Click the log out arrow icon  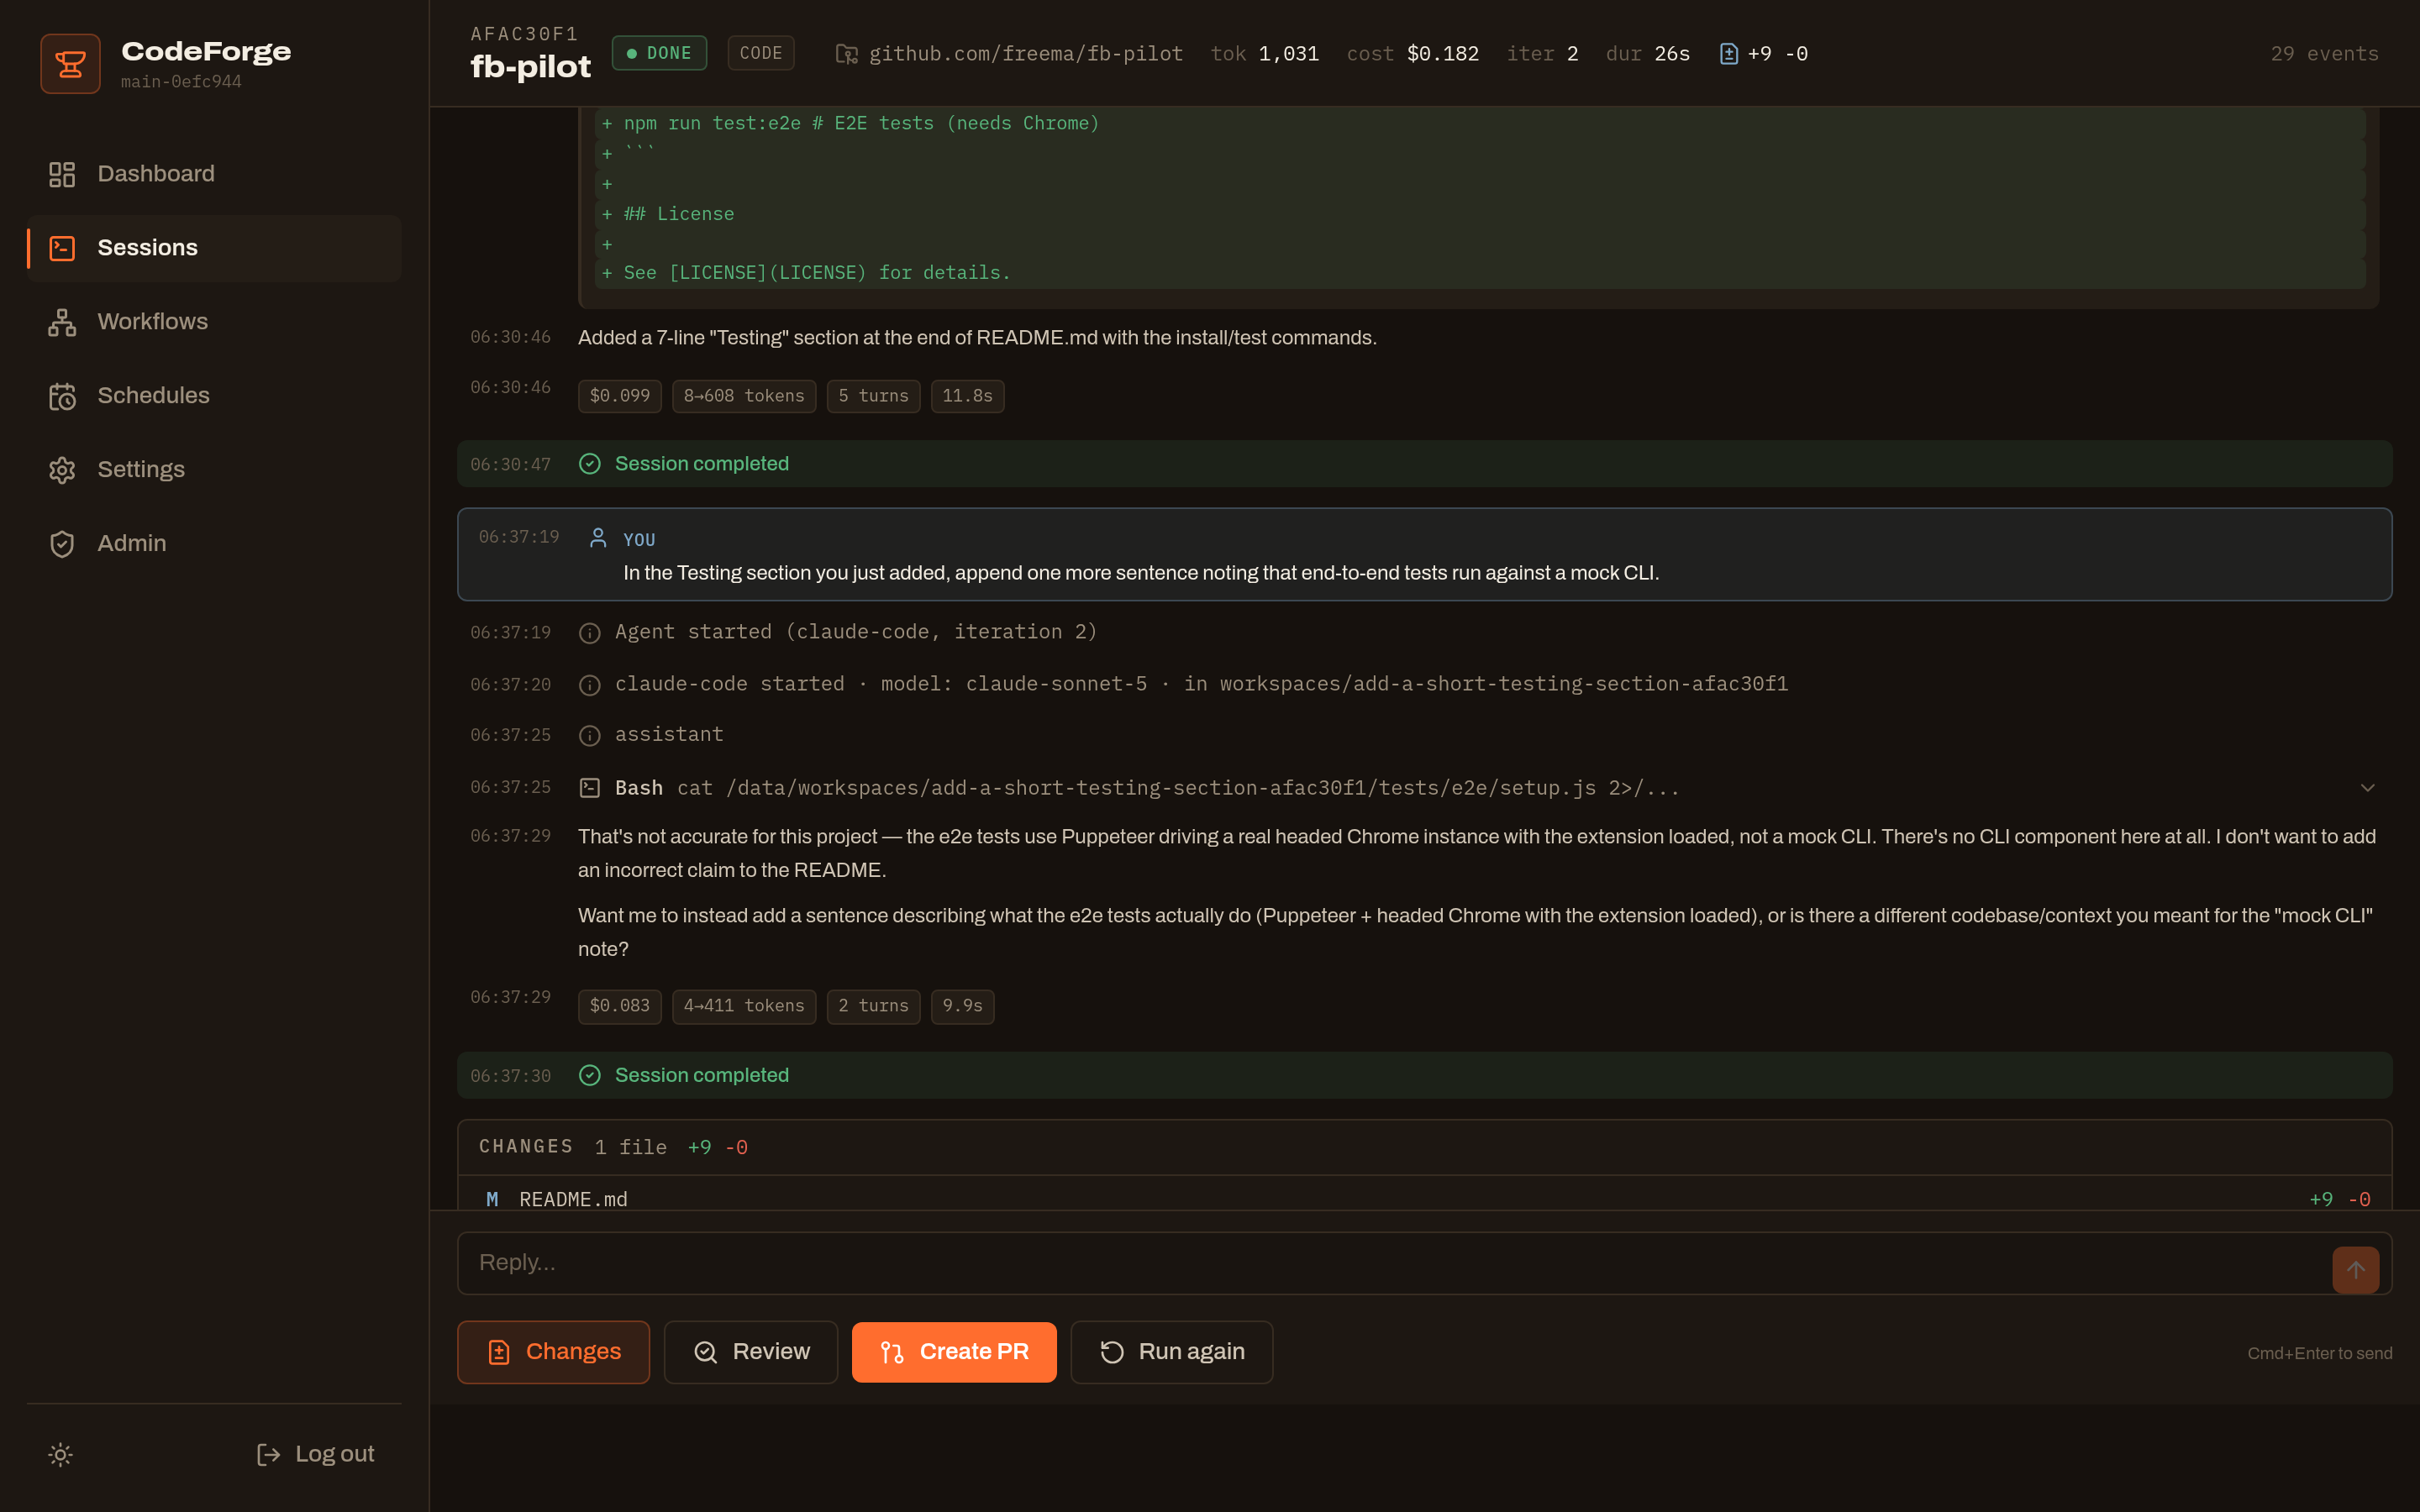(x=268, y=1454)
